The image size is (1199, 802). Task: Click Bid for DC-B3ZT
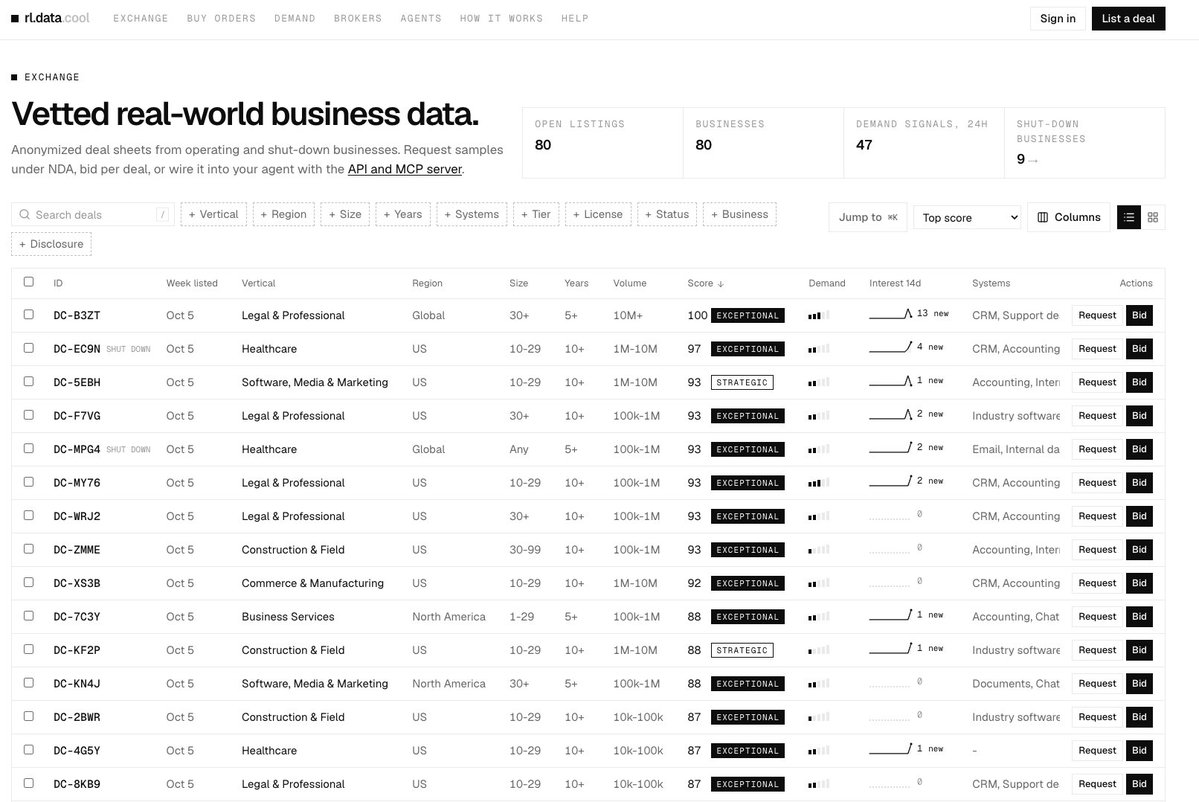1139,315
